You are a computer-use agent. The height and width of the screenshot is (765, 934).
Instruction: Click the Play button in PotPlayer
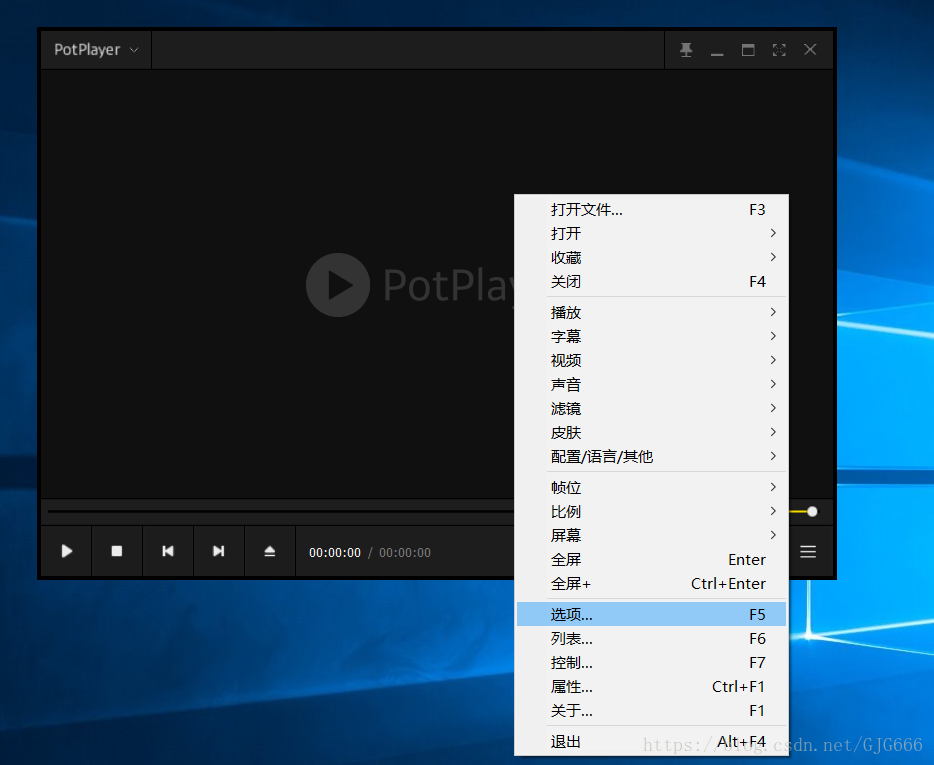(67, 551)
